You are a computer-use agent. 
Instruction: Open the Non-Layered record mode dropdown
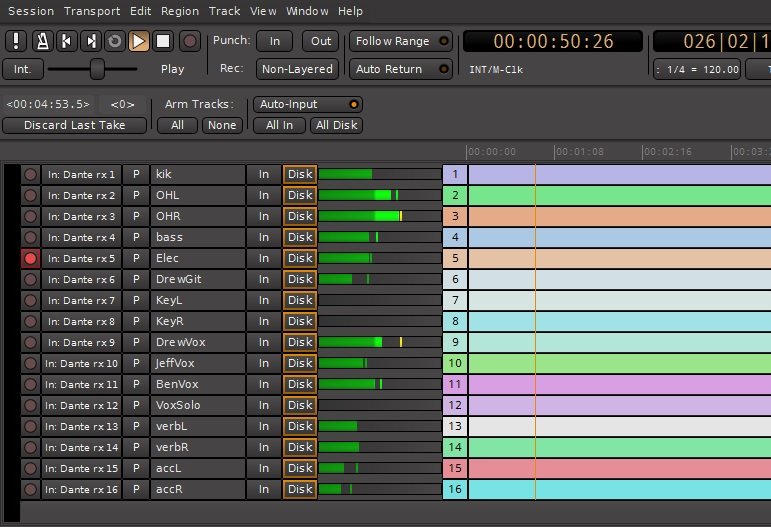(297, 69)
